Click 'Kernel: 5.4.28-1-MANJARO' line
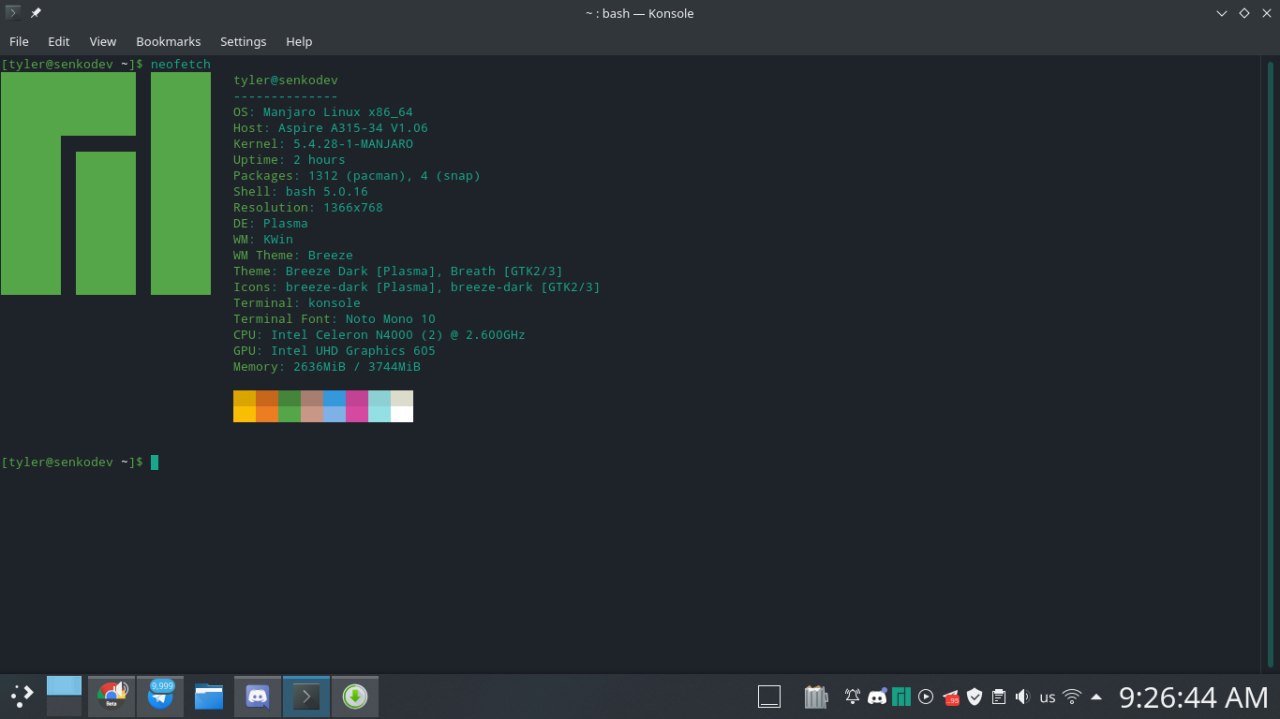 (323, 144)
